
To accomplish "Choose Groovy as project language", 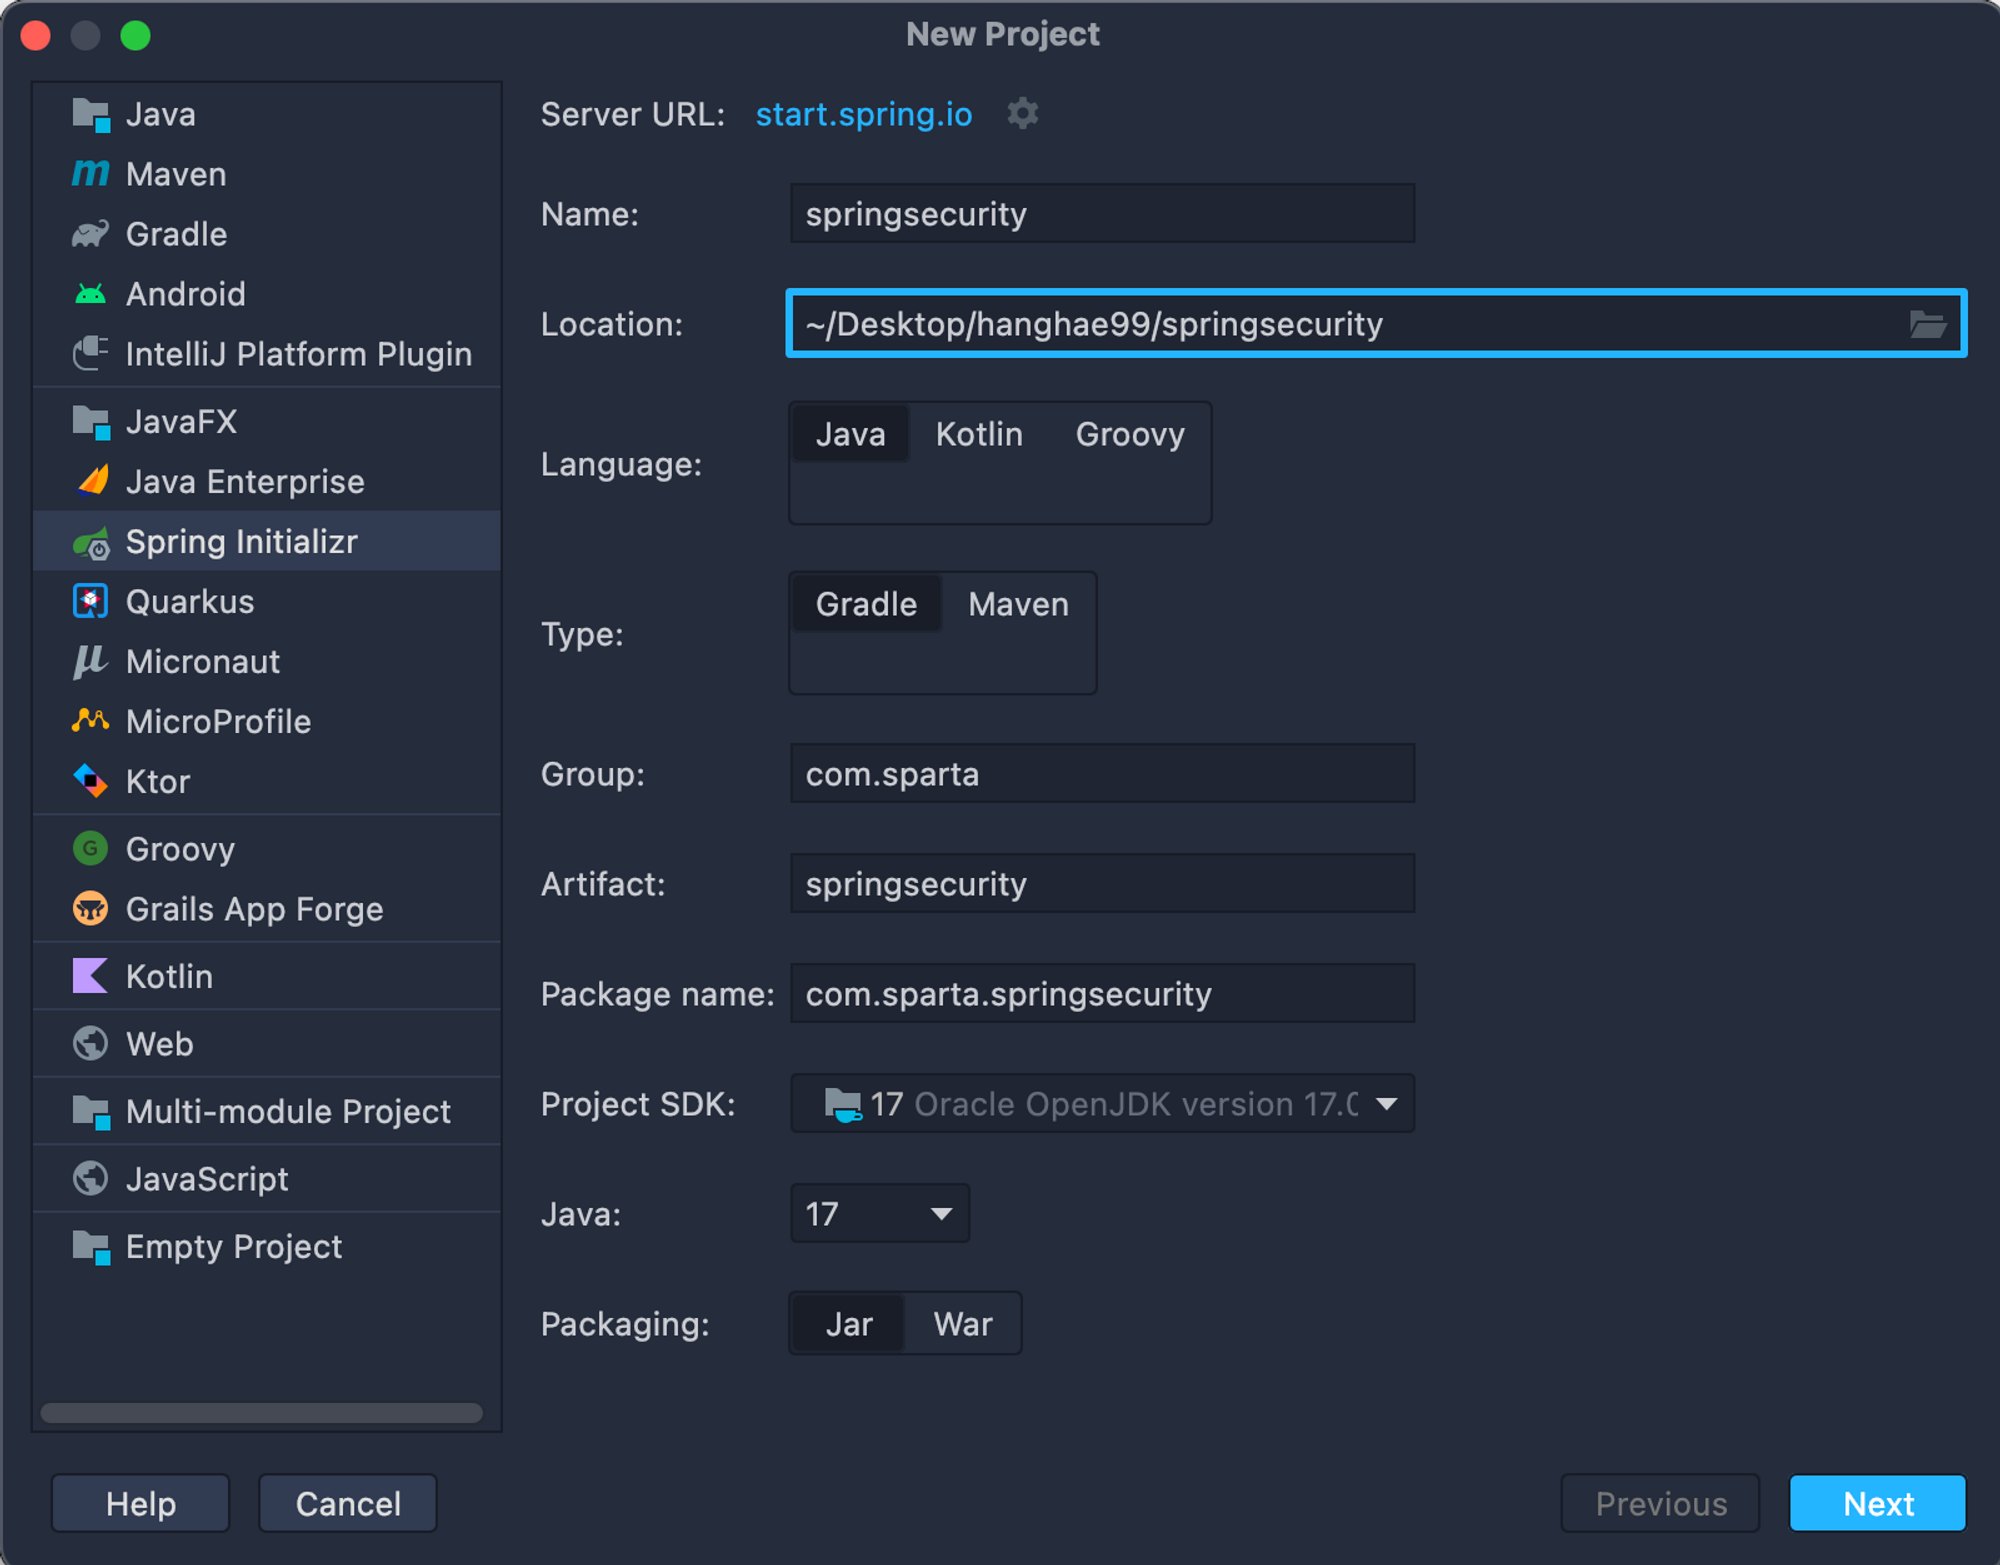I will click(x=1129, y=434).
